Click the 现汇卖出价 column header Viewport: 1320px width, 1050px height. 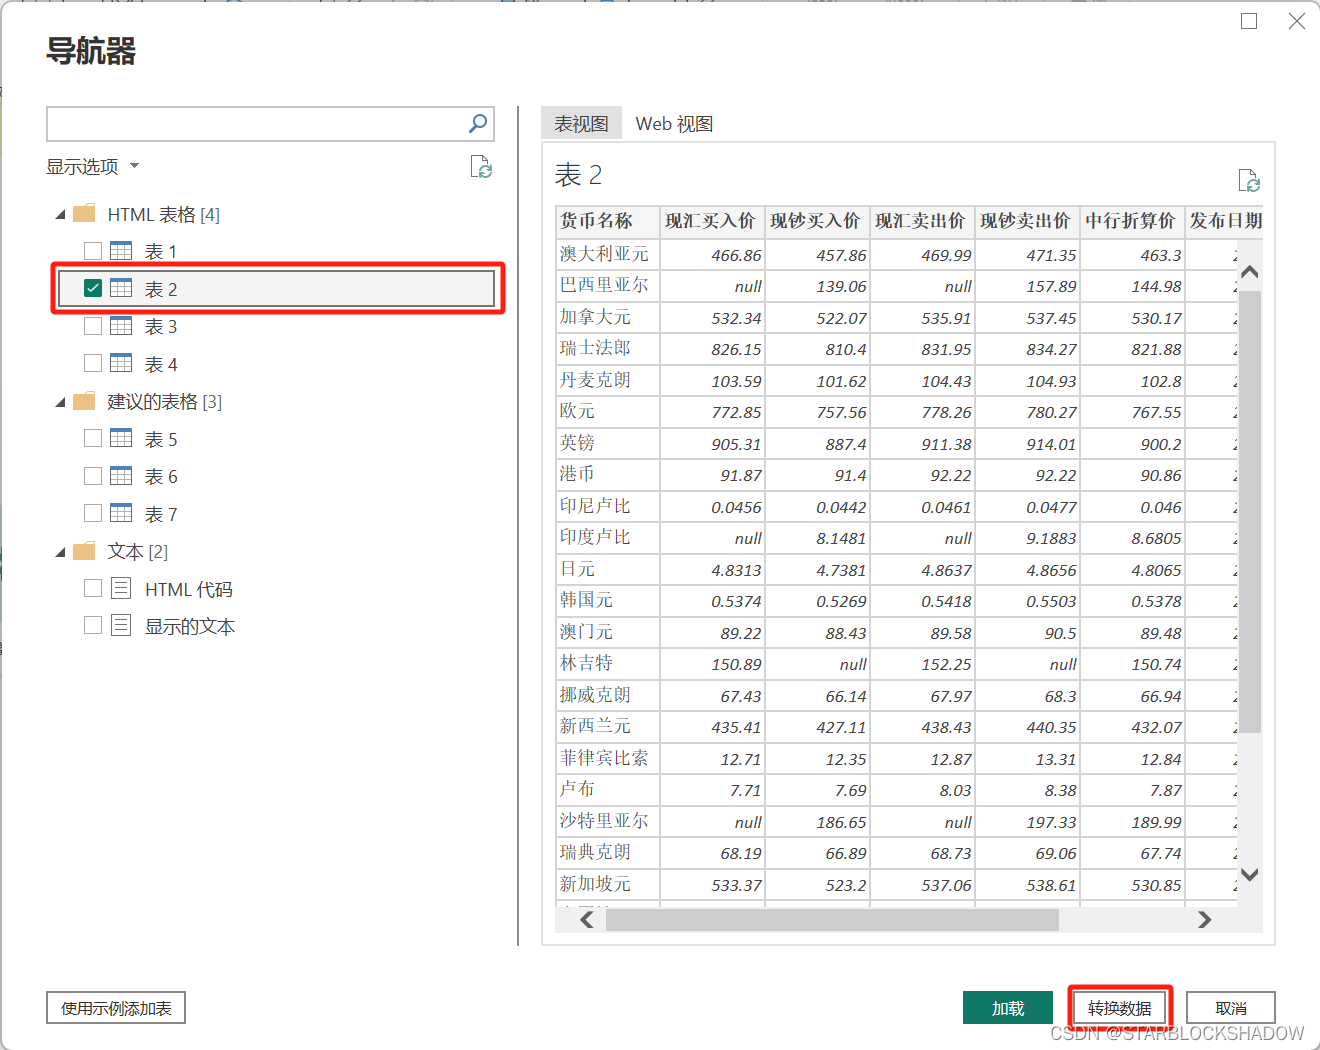[922, 221]
